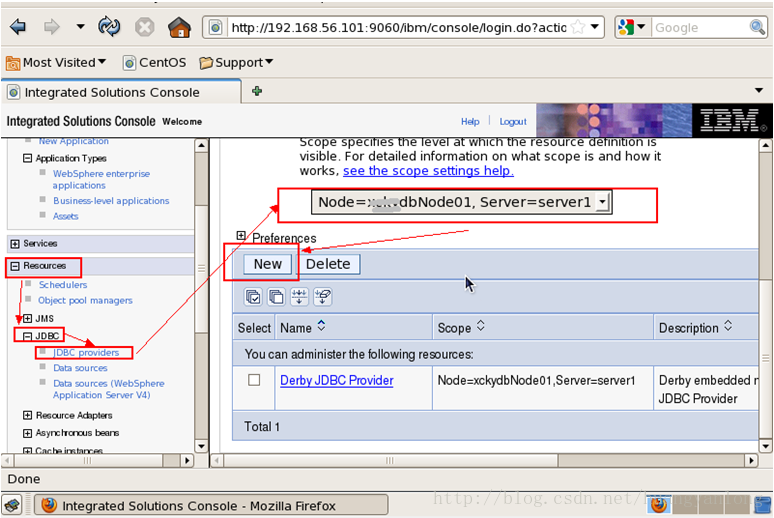
Task: Click the show desktop icon in taskbar
Action: click(12, 506)
